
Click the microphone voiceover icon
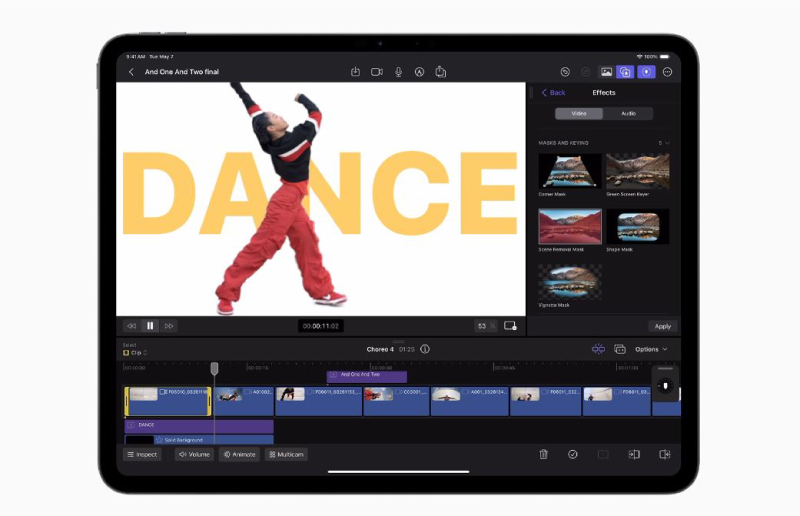coord(398,72)
